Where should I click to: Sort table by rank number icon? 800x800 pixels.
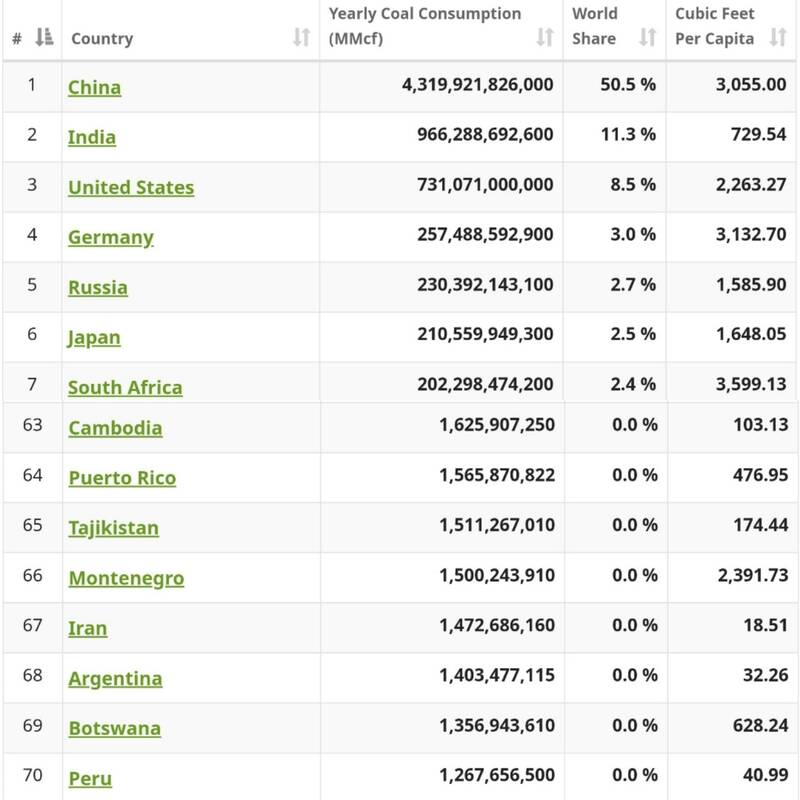click(x=43, y=38)
